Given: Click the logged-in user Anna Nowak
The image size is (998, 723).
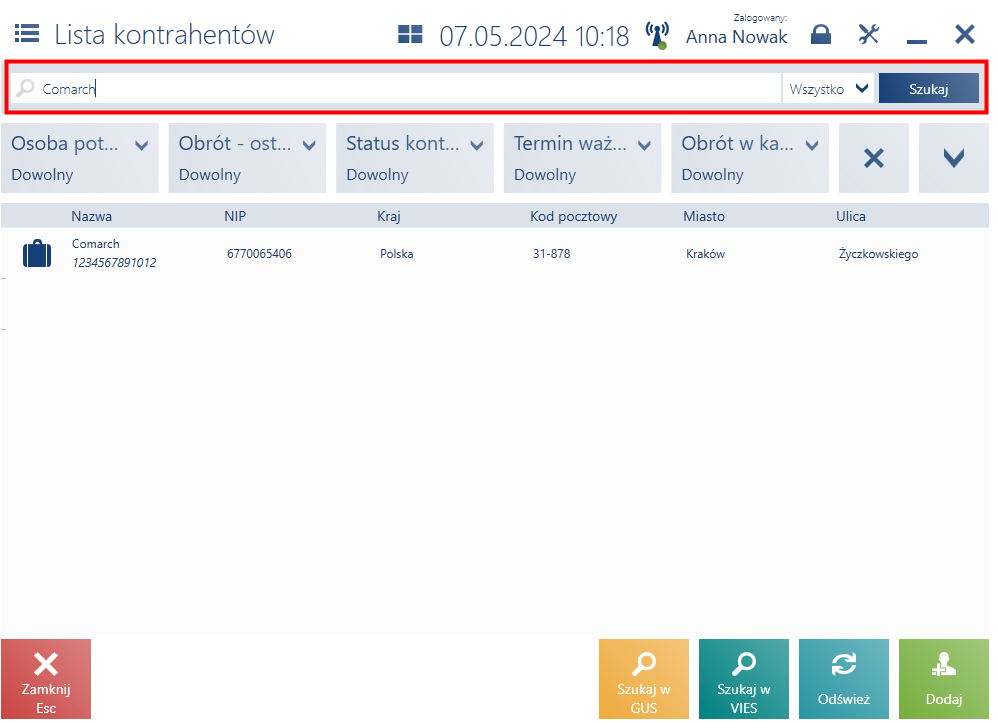Looking at the screenshot, I should tap(736, 37).
